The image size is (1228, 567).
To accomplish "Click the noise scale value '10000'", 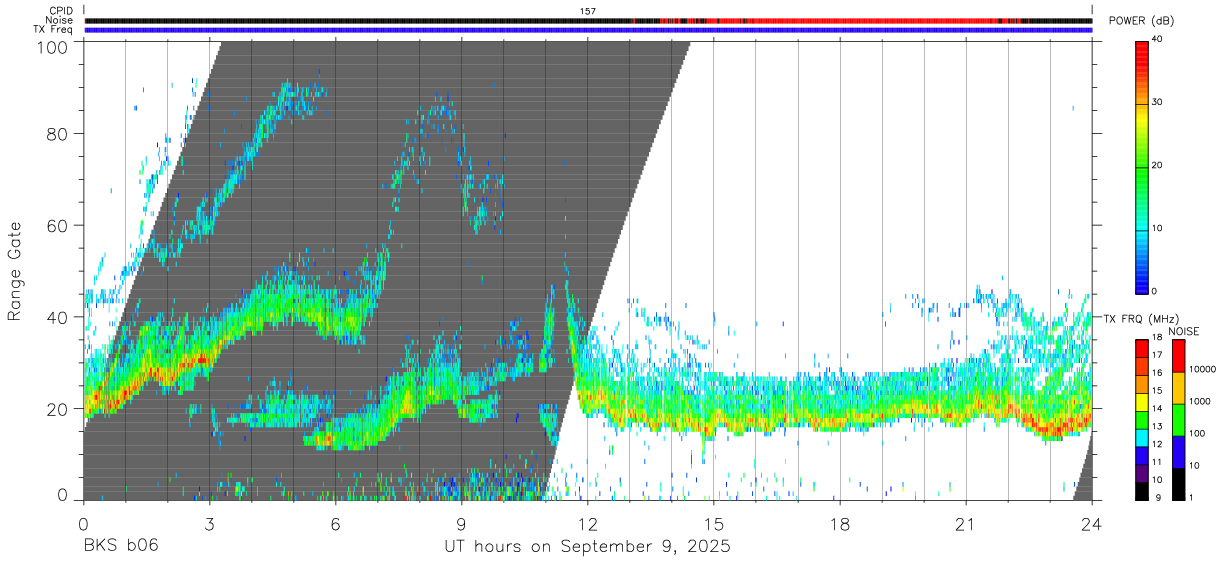I will (1202, 369).
